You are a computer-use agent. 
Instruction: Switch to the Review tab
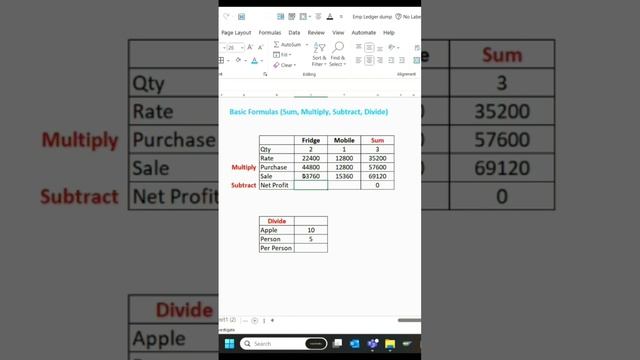tap(316, 32)
